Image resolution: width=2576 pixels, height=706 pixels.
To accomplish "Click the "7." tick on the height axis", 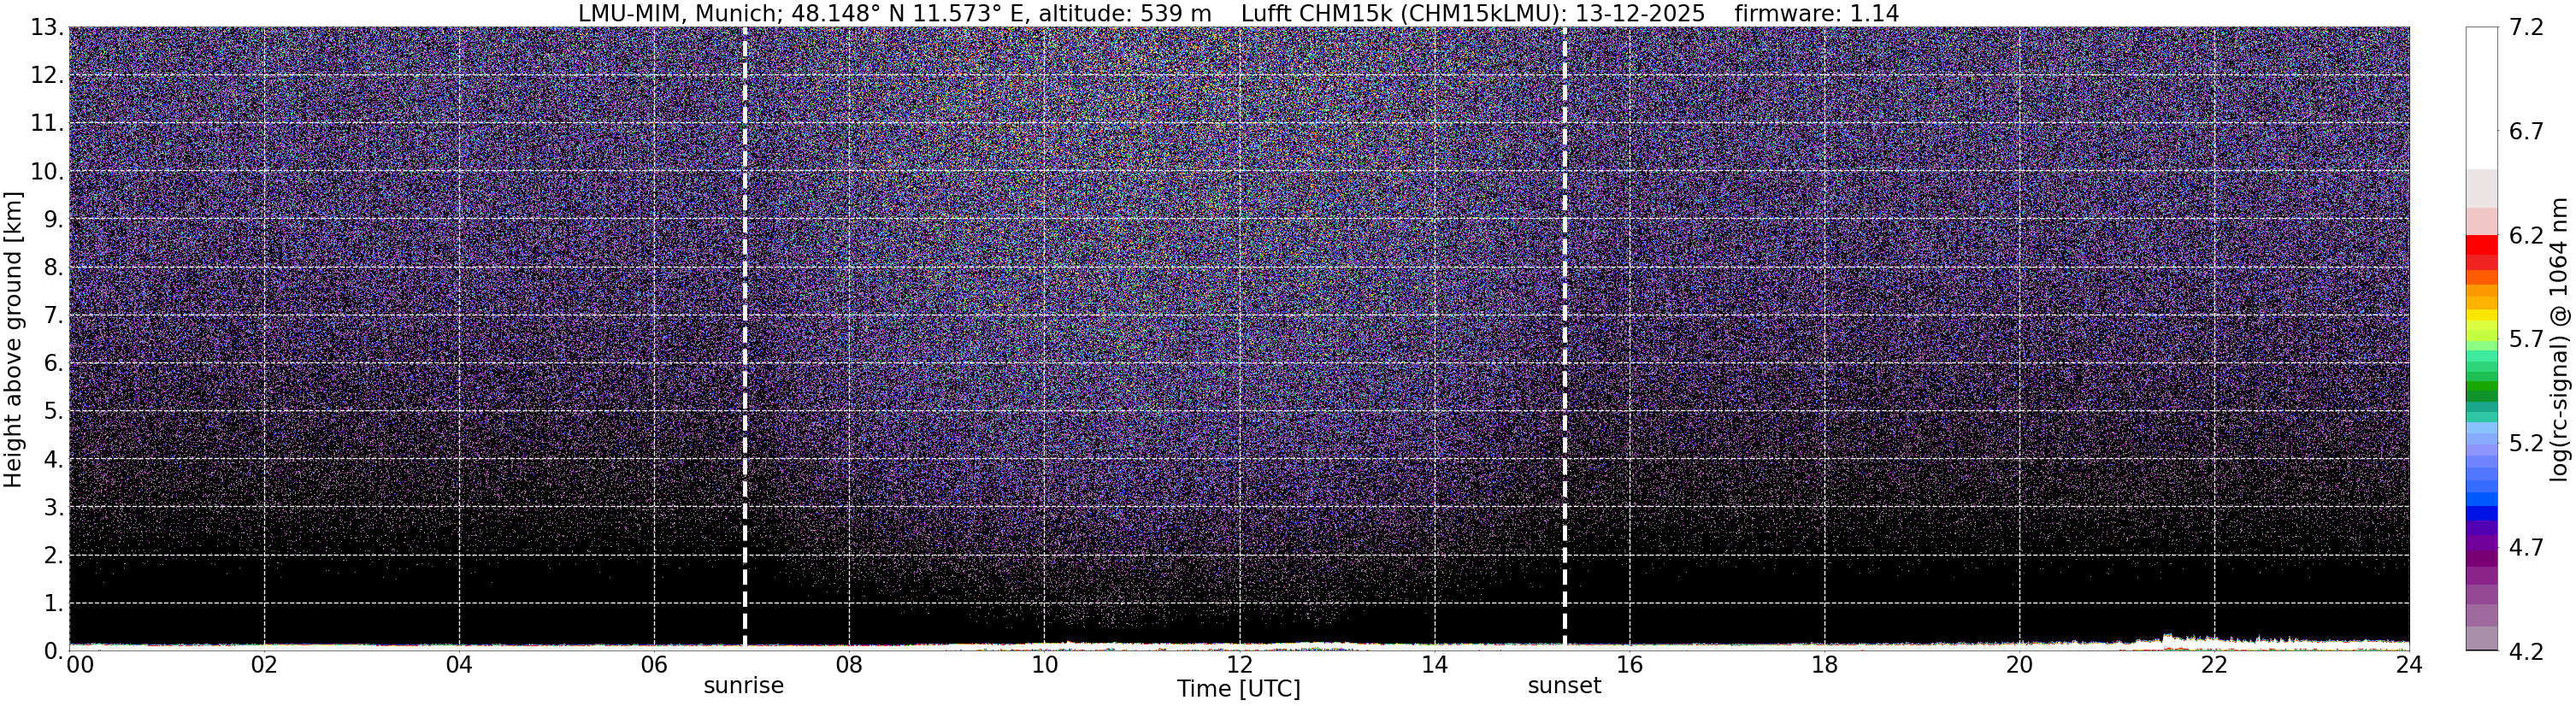I will [53, 316].
